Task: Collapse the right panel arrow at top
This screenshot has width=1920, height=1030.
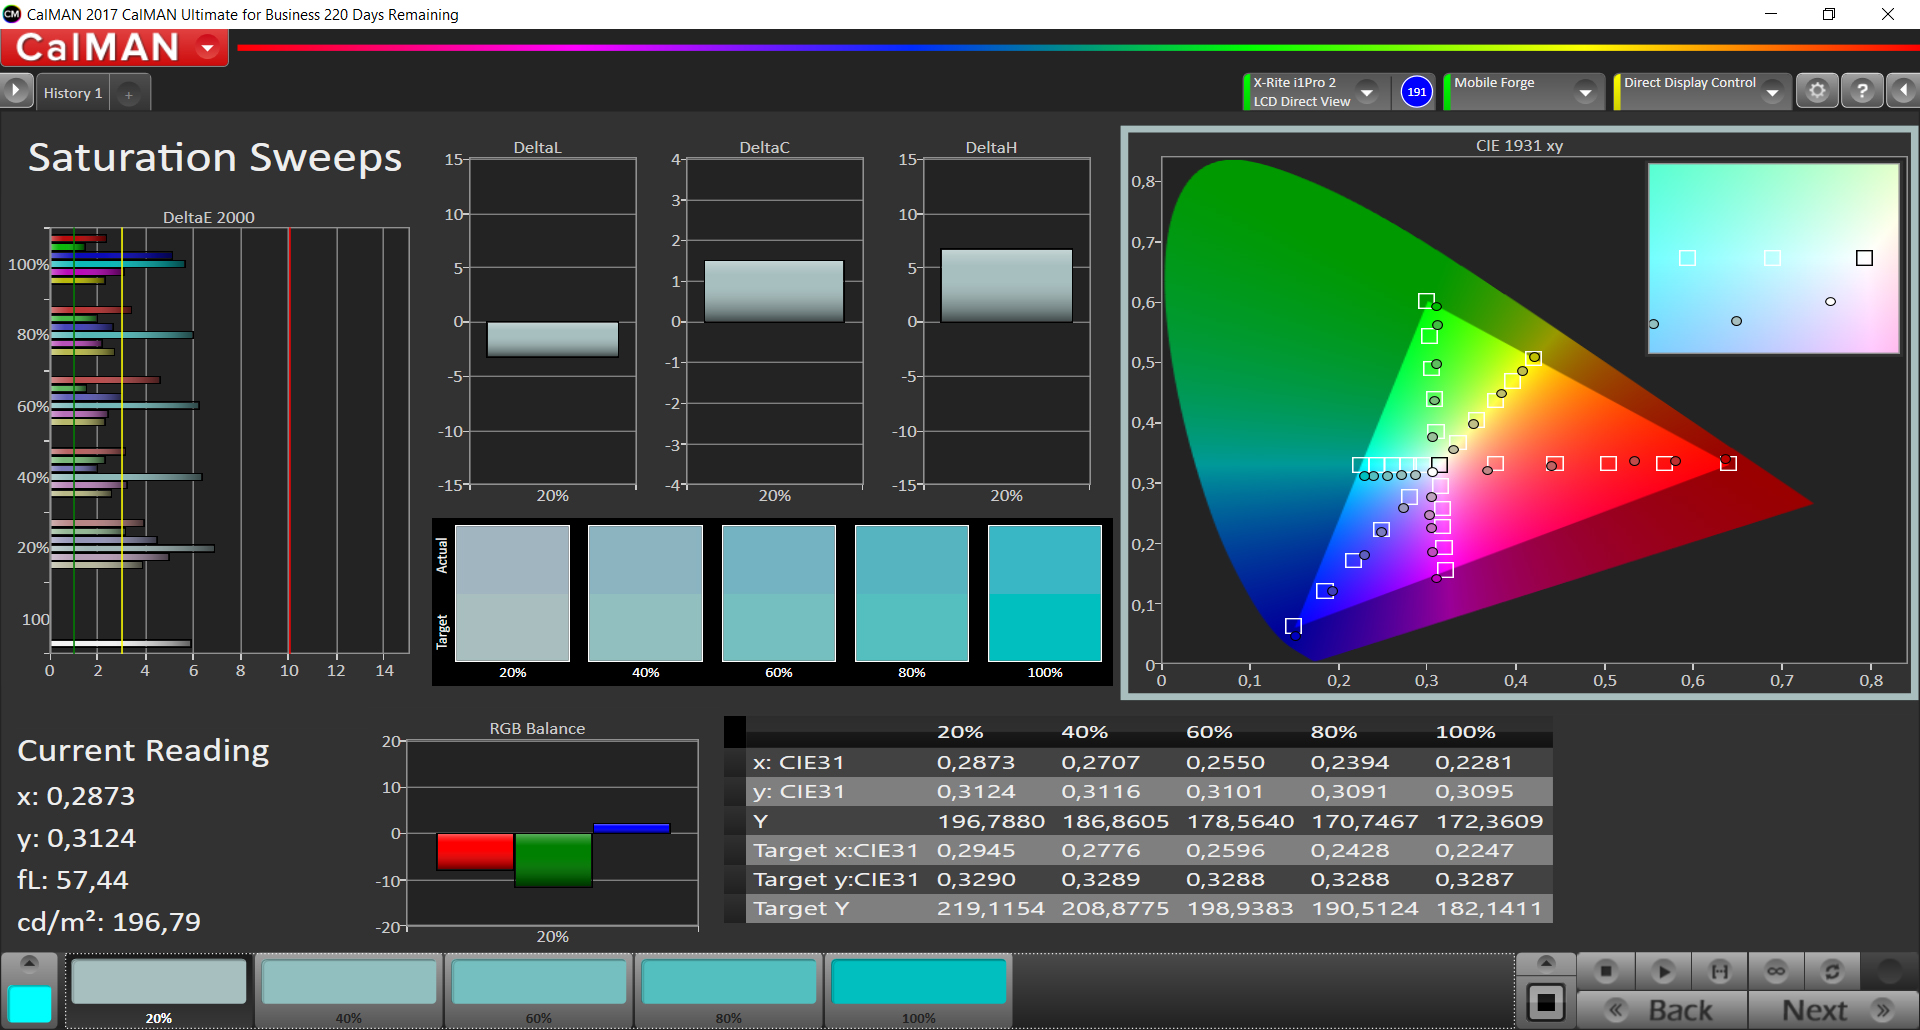Action: point(1903,91)
